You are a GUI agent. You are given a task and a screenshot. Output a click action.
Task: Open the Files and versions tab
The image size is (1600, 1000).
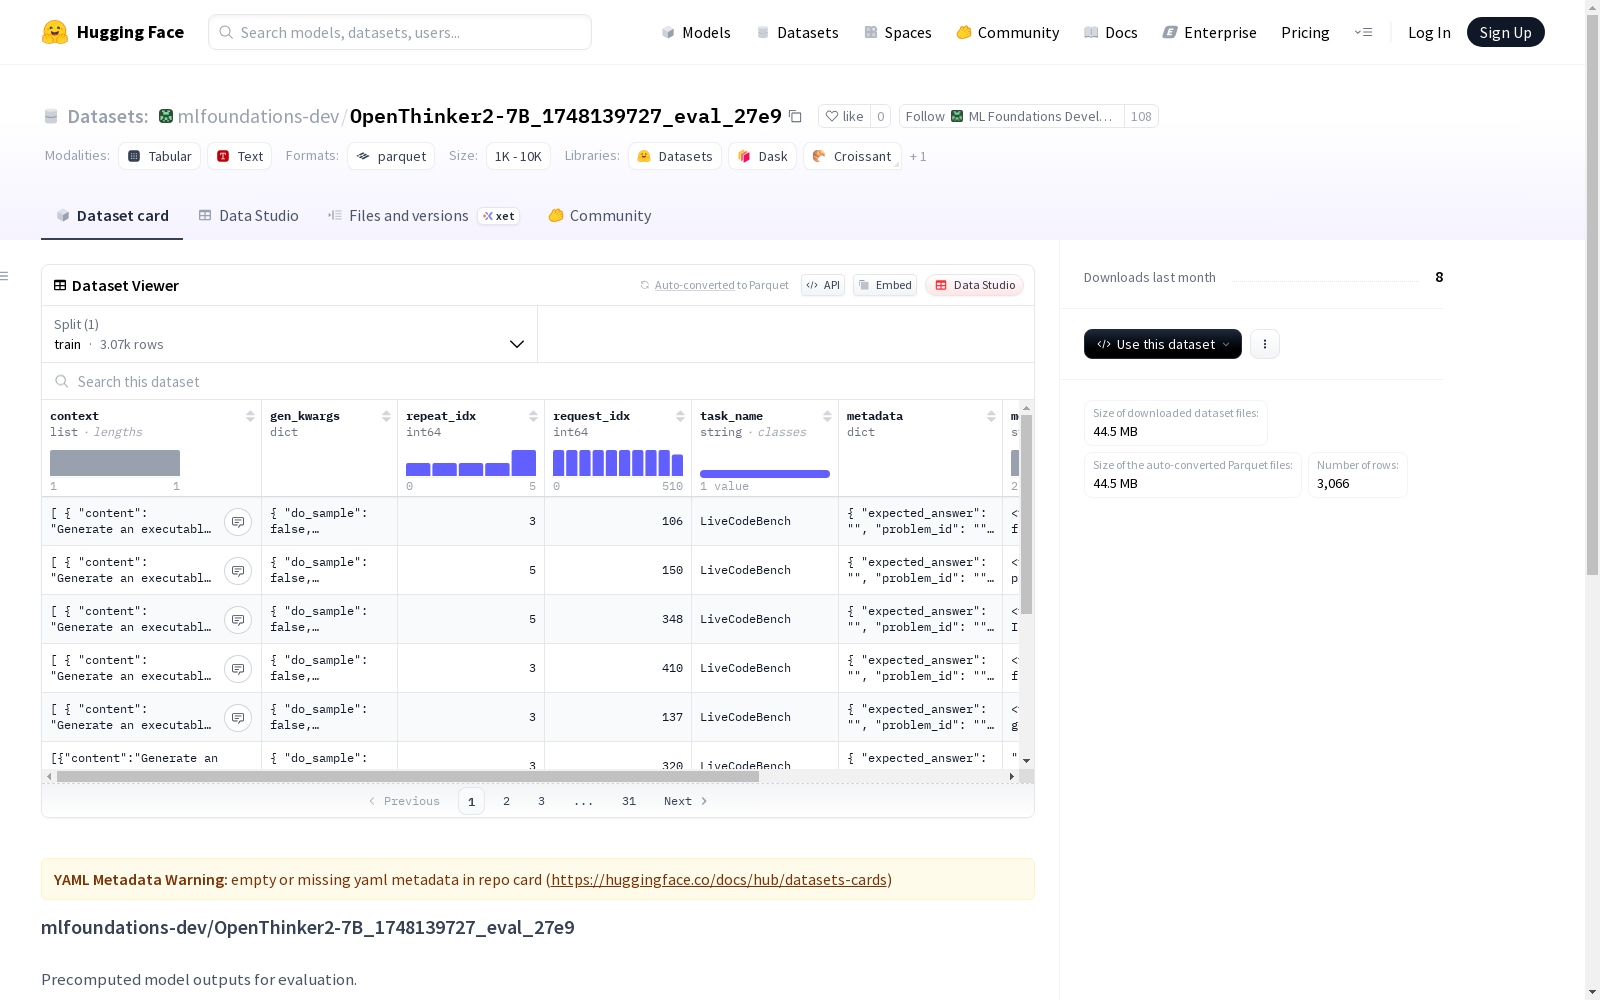pos(423,216)
